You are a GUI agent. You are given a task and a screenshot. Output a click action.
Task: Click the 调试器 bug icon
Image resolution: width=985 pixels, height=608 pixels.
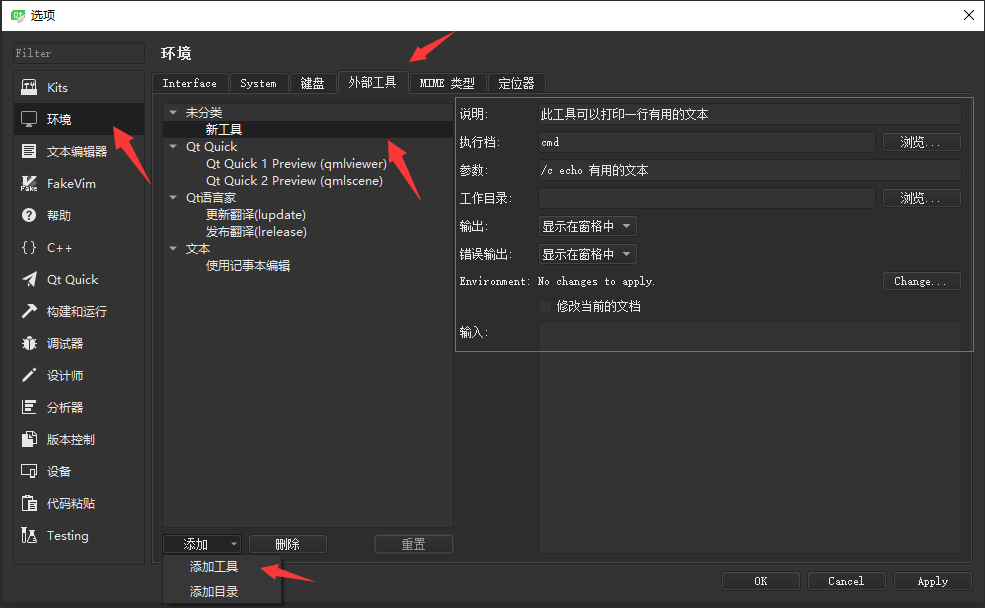[x=29, y=344]
